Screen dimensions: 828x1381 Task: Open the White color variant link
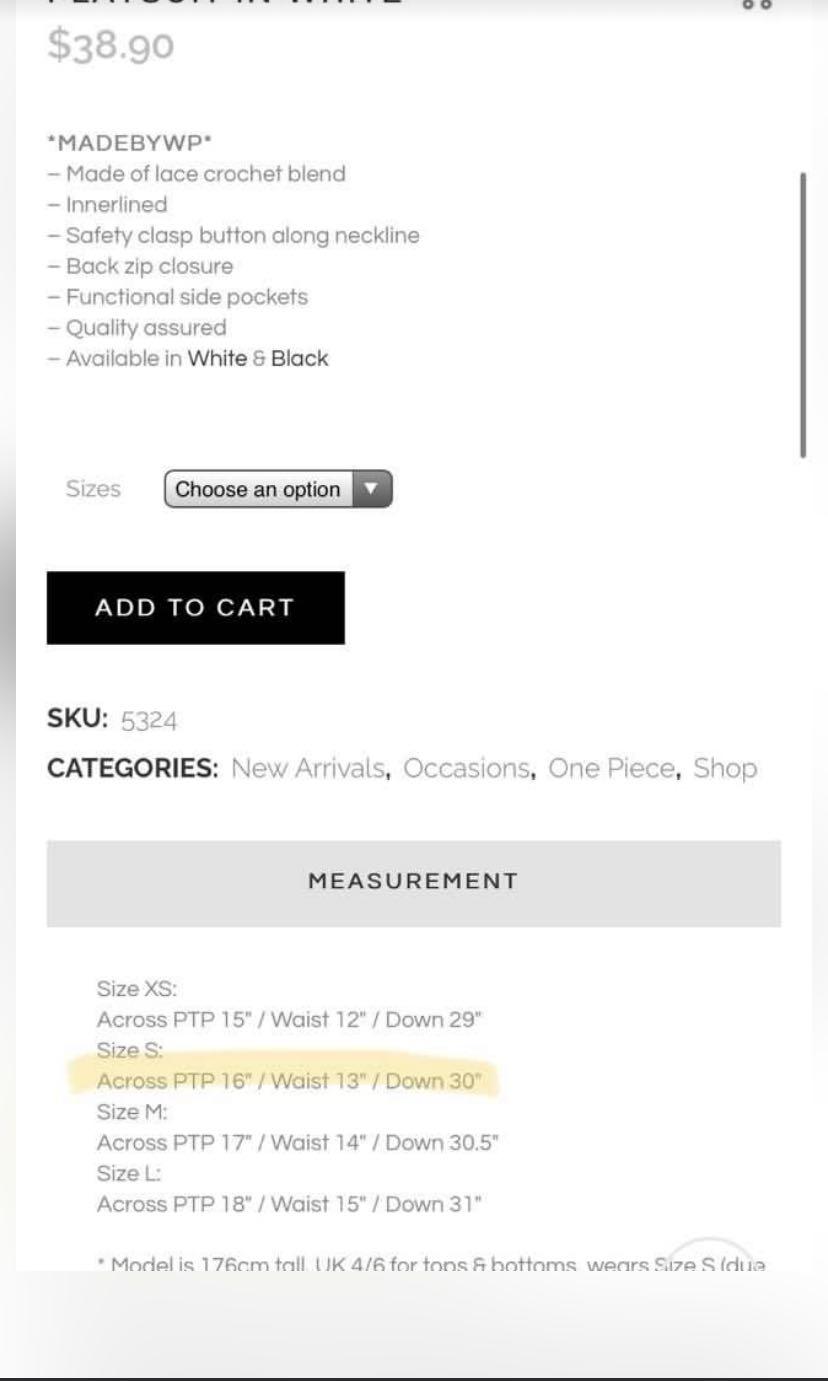[217, 359]
